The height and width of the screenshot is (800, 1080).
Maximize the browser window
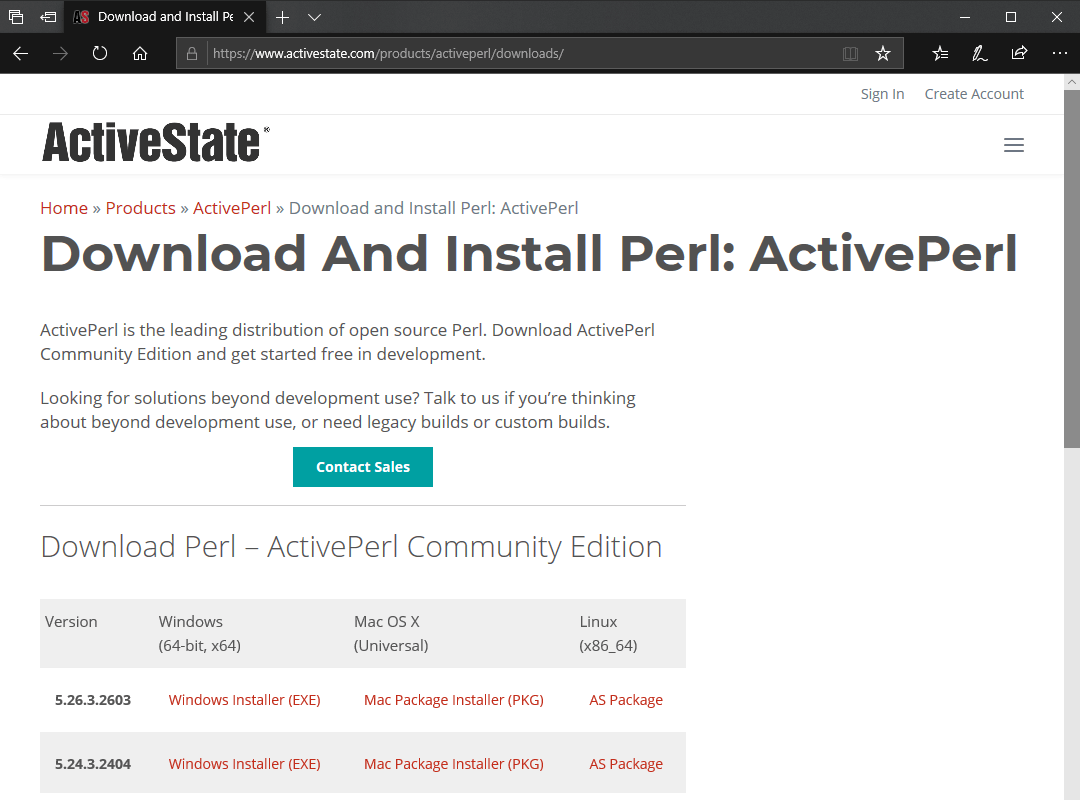click(x=1010, y=17)
